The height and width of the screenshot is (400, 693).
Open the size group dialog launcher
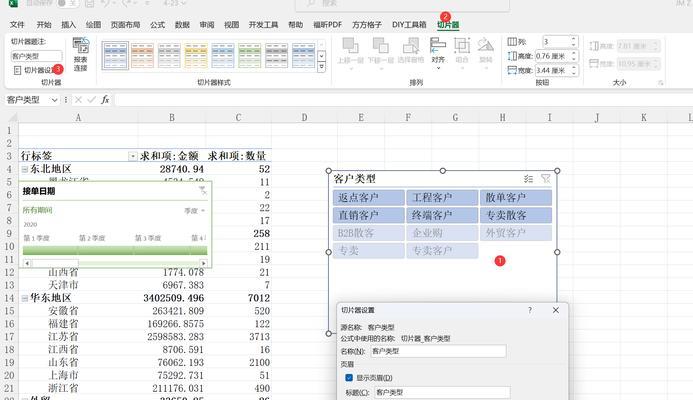(x=661, y=83)
